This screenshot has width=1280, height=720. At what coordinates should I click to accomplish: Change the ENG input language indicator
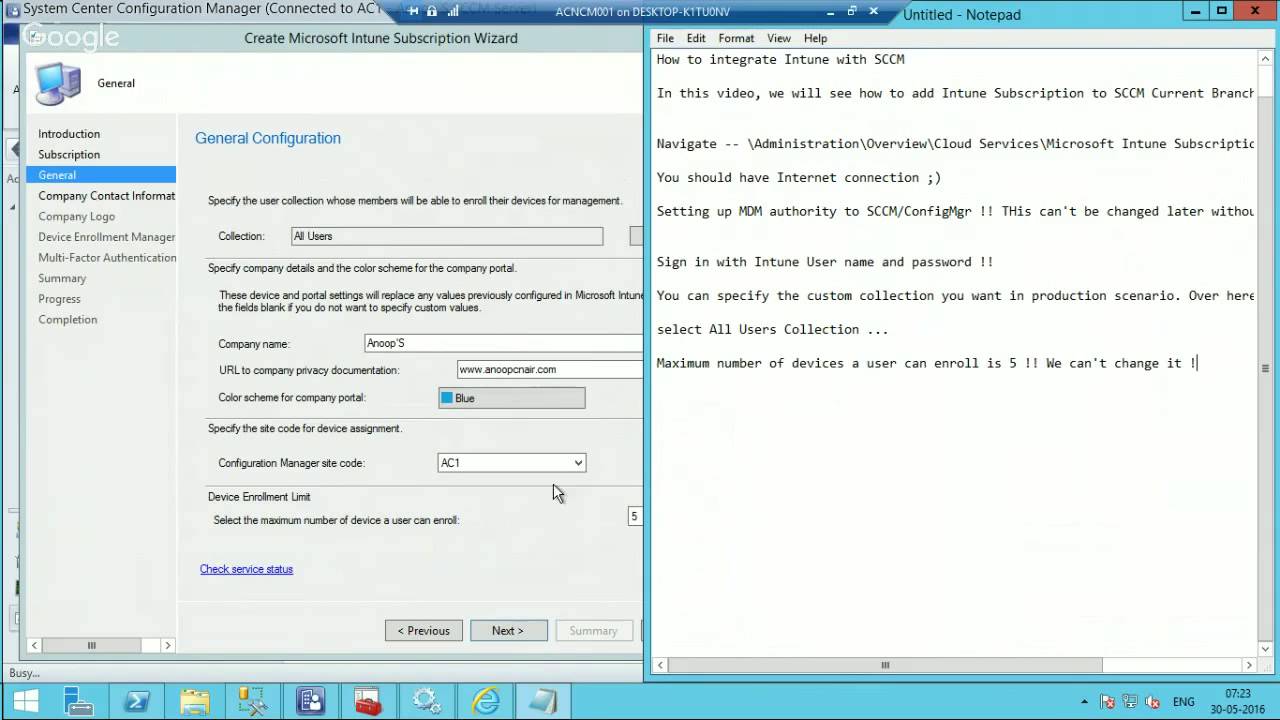[x=1184, y=702]
